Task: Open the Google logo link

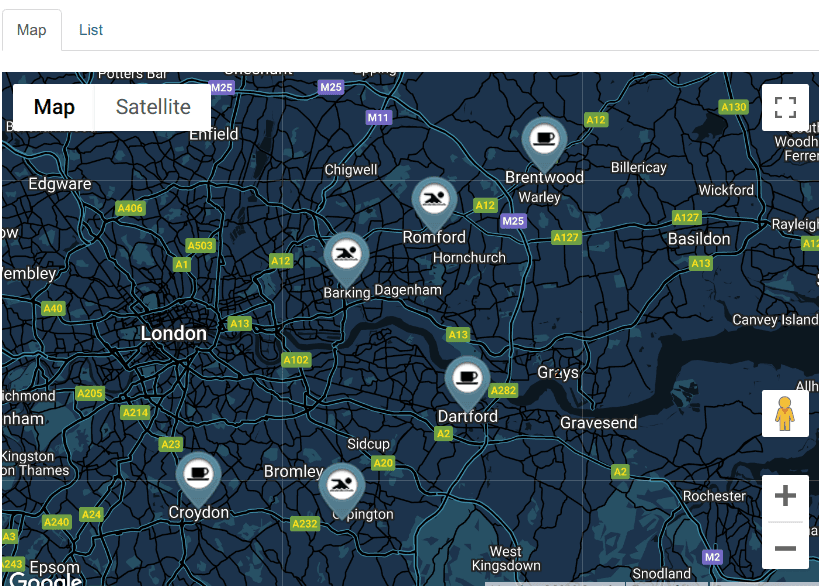Action: click(x=45, y=579)
